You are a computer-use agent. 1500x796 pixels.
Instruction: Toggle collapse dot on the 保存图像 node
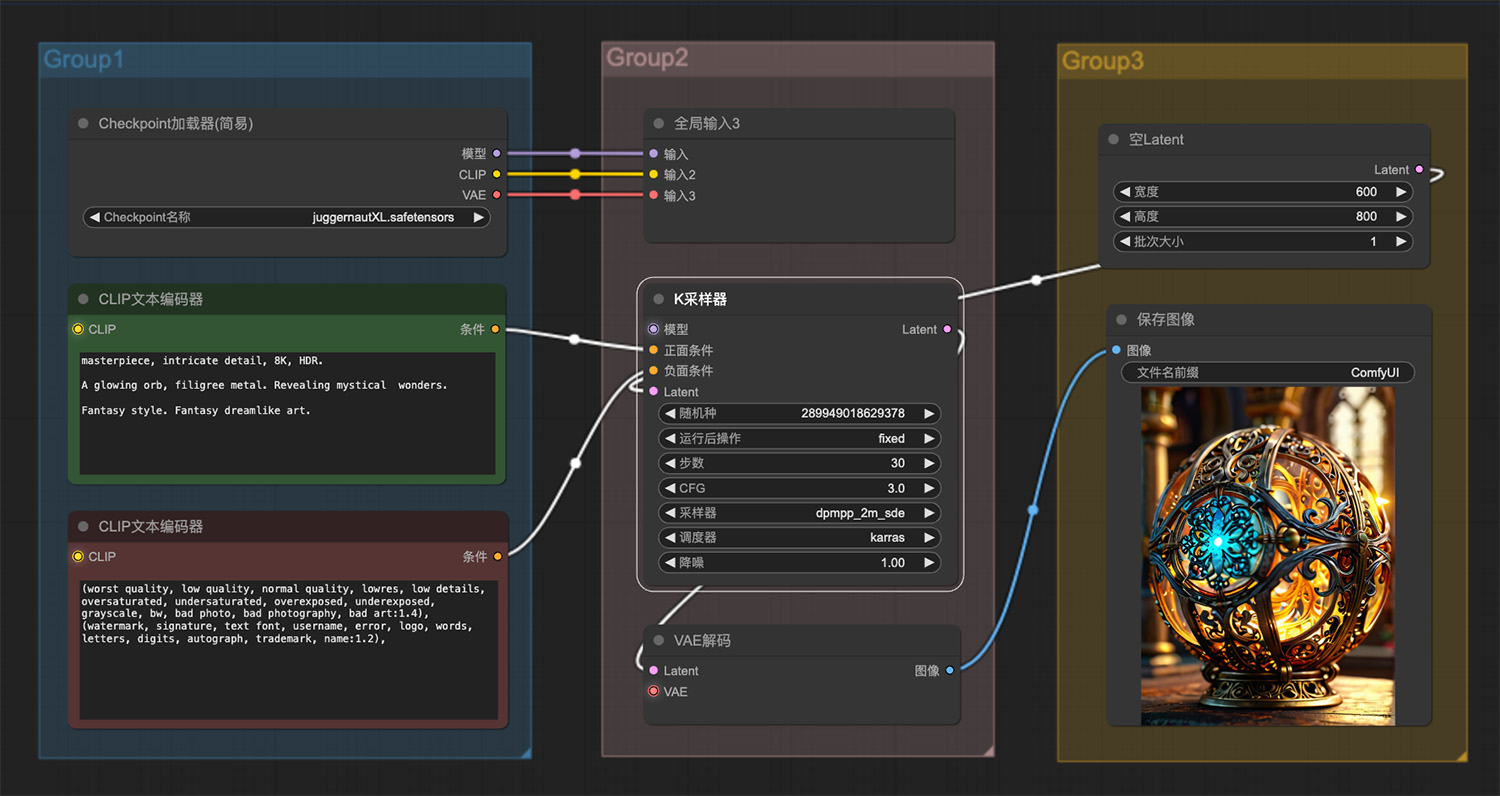coord(1121,320)
